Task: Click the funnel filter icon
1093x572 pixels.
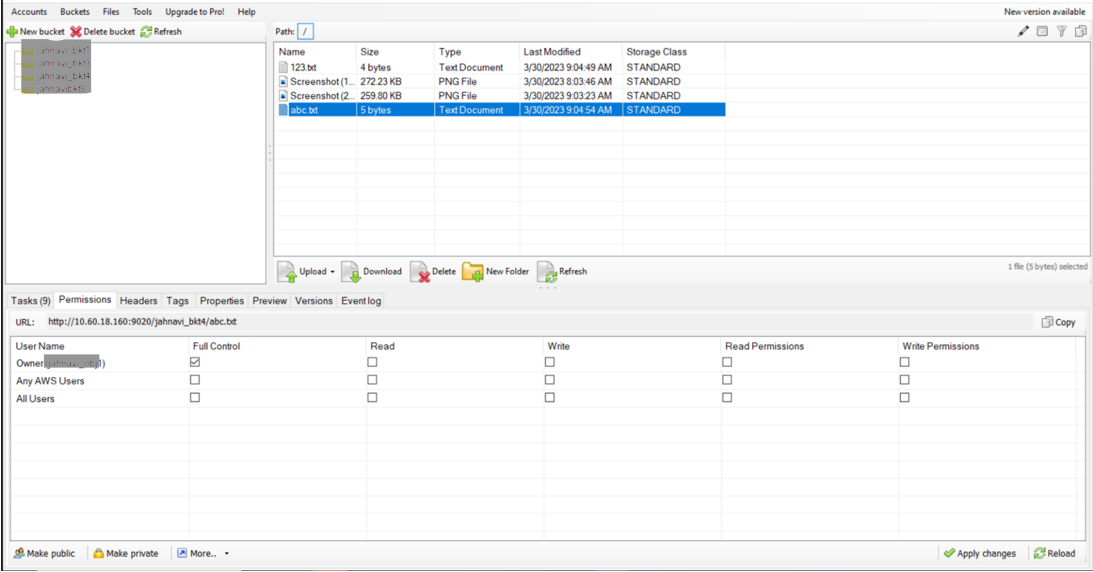Action: coord(1061,32)
